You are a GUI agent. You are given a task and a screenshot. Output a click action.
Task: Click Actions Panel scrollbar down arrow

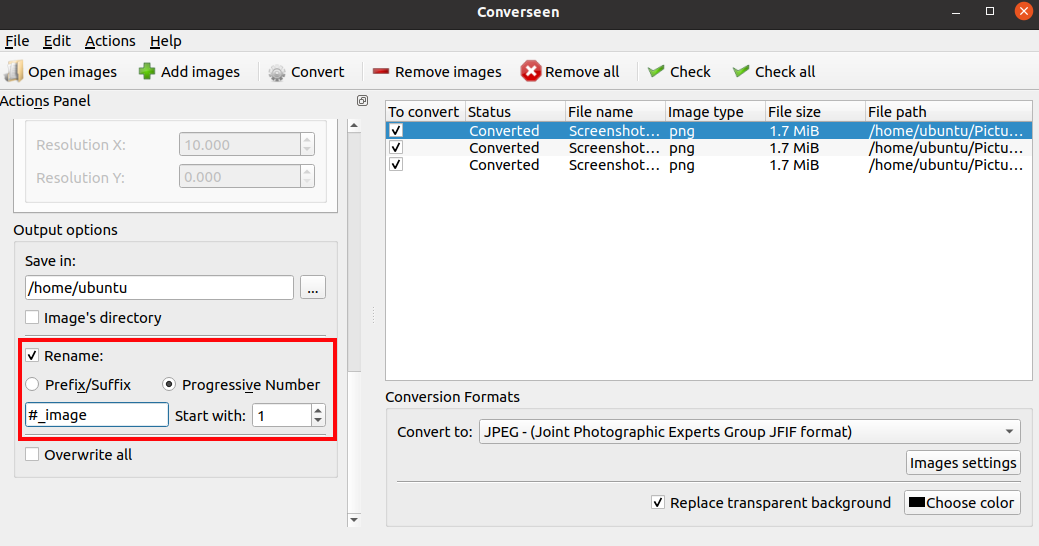[x=354, y=519]
